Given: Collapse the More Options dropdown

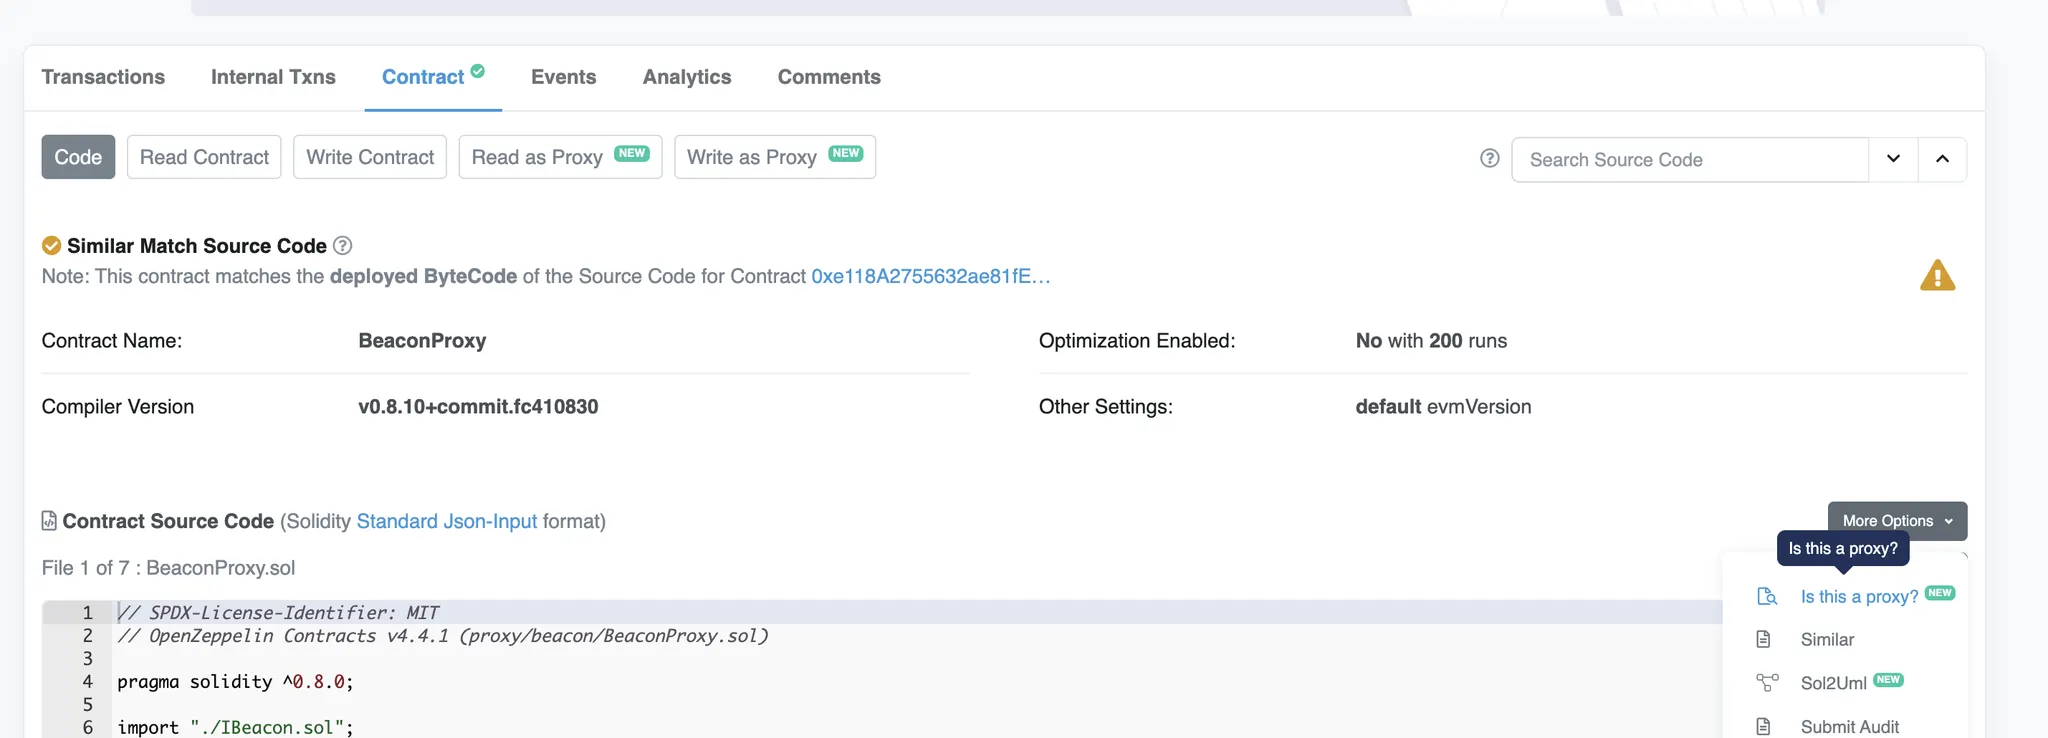Looking at the screenshot, I should pos(1896,521).
